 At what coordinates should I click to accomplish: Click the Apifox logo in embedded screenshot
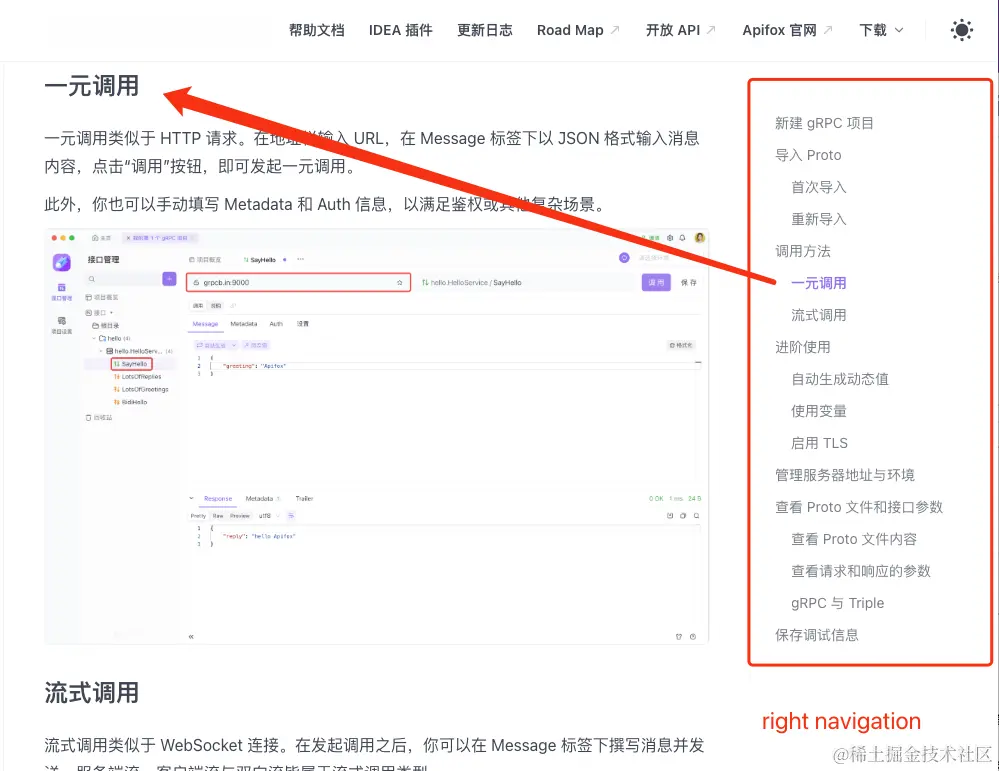point(62,261)
